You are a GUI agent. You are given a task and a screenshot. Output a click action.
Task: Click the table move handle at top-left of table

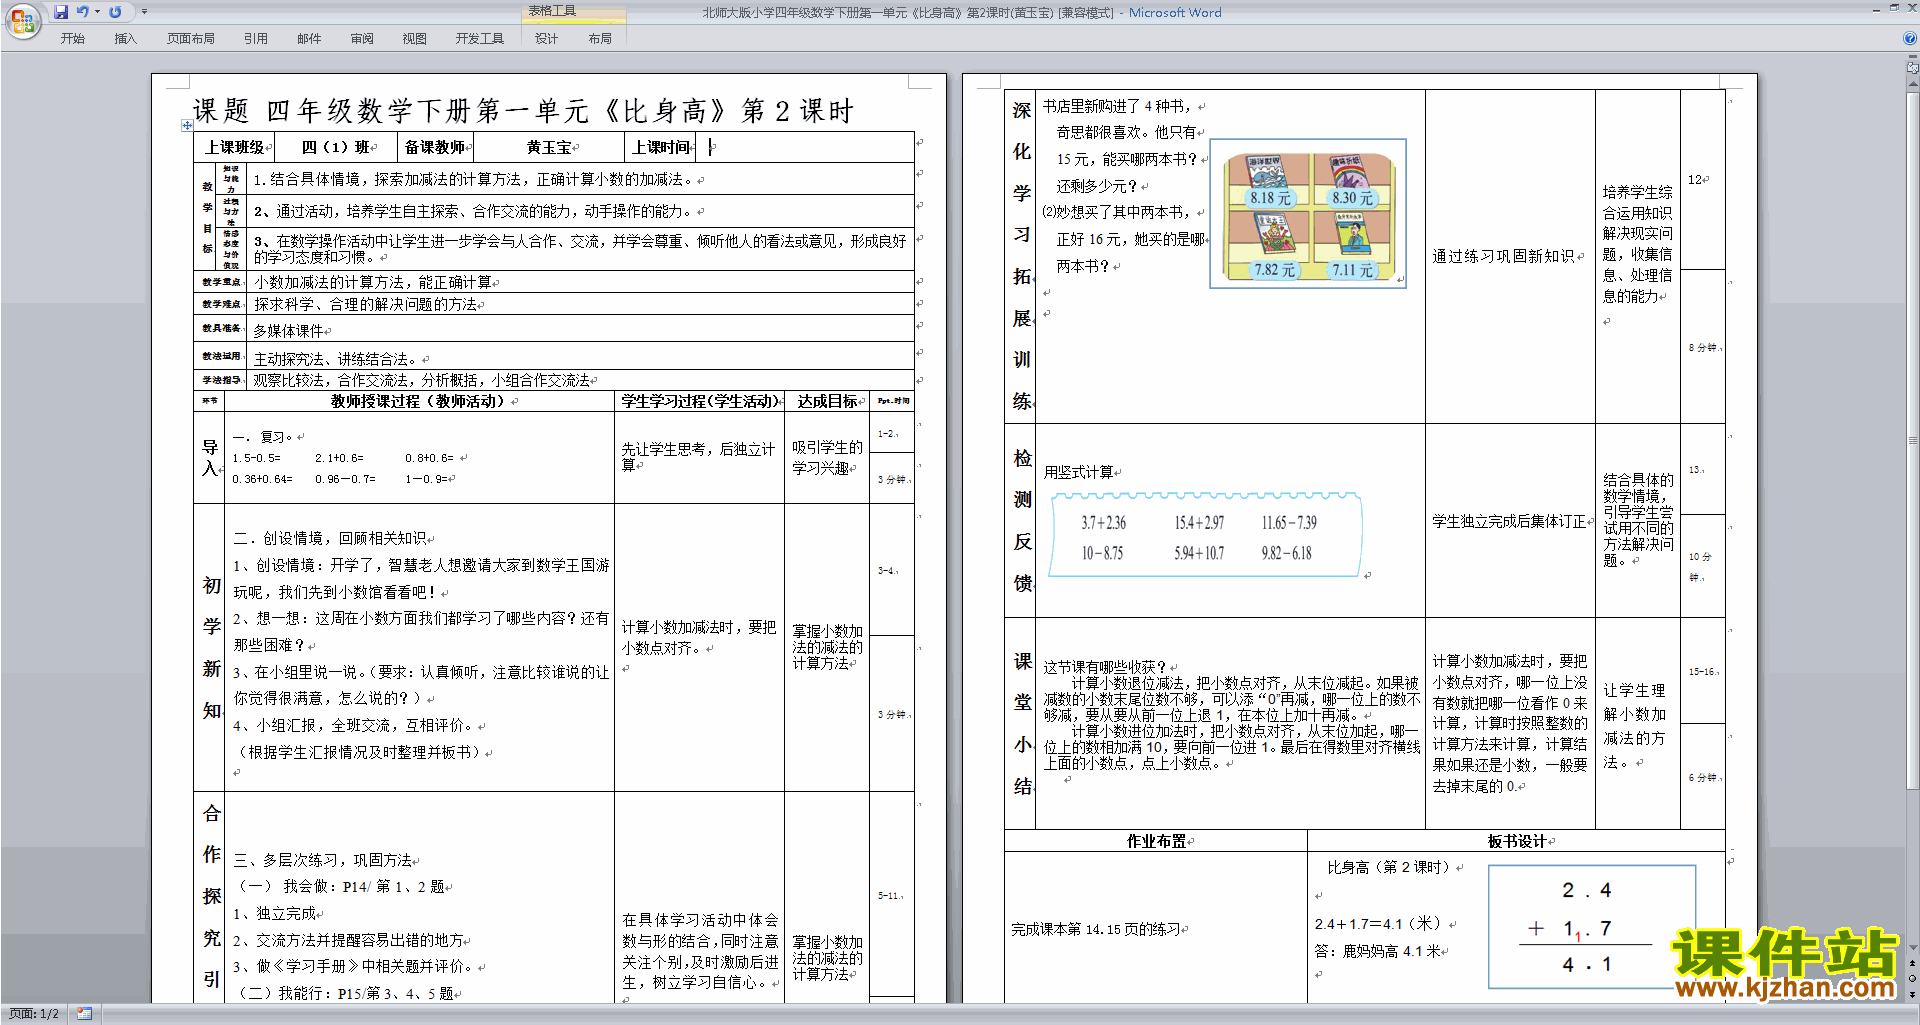[187, 125]
